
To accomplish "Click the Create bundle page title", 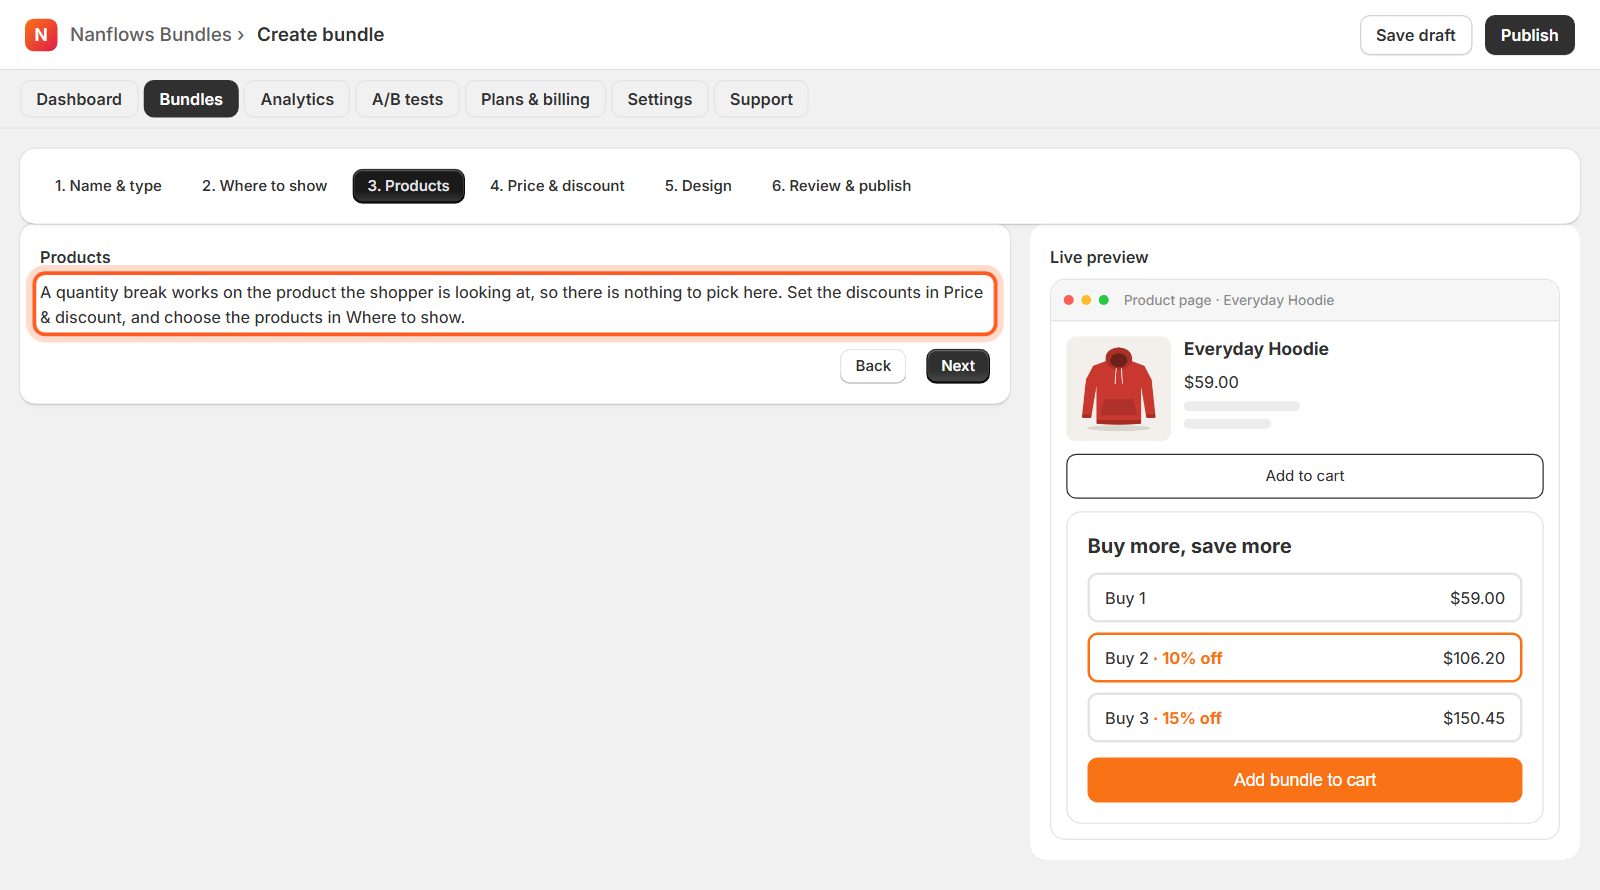I will [321, 35].
